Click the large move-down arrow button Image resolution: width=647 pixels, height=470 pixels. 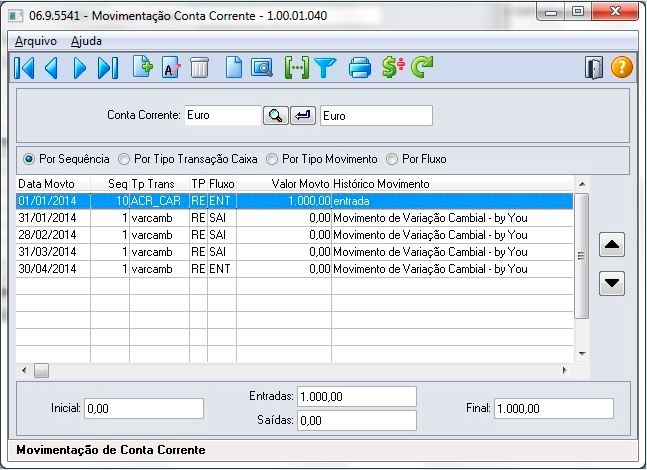point(612,283)
